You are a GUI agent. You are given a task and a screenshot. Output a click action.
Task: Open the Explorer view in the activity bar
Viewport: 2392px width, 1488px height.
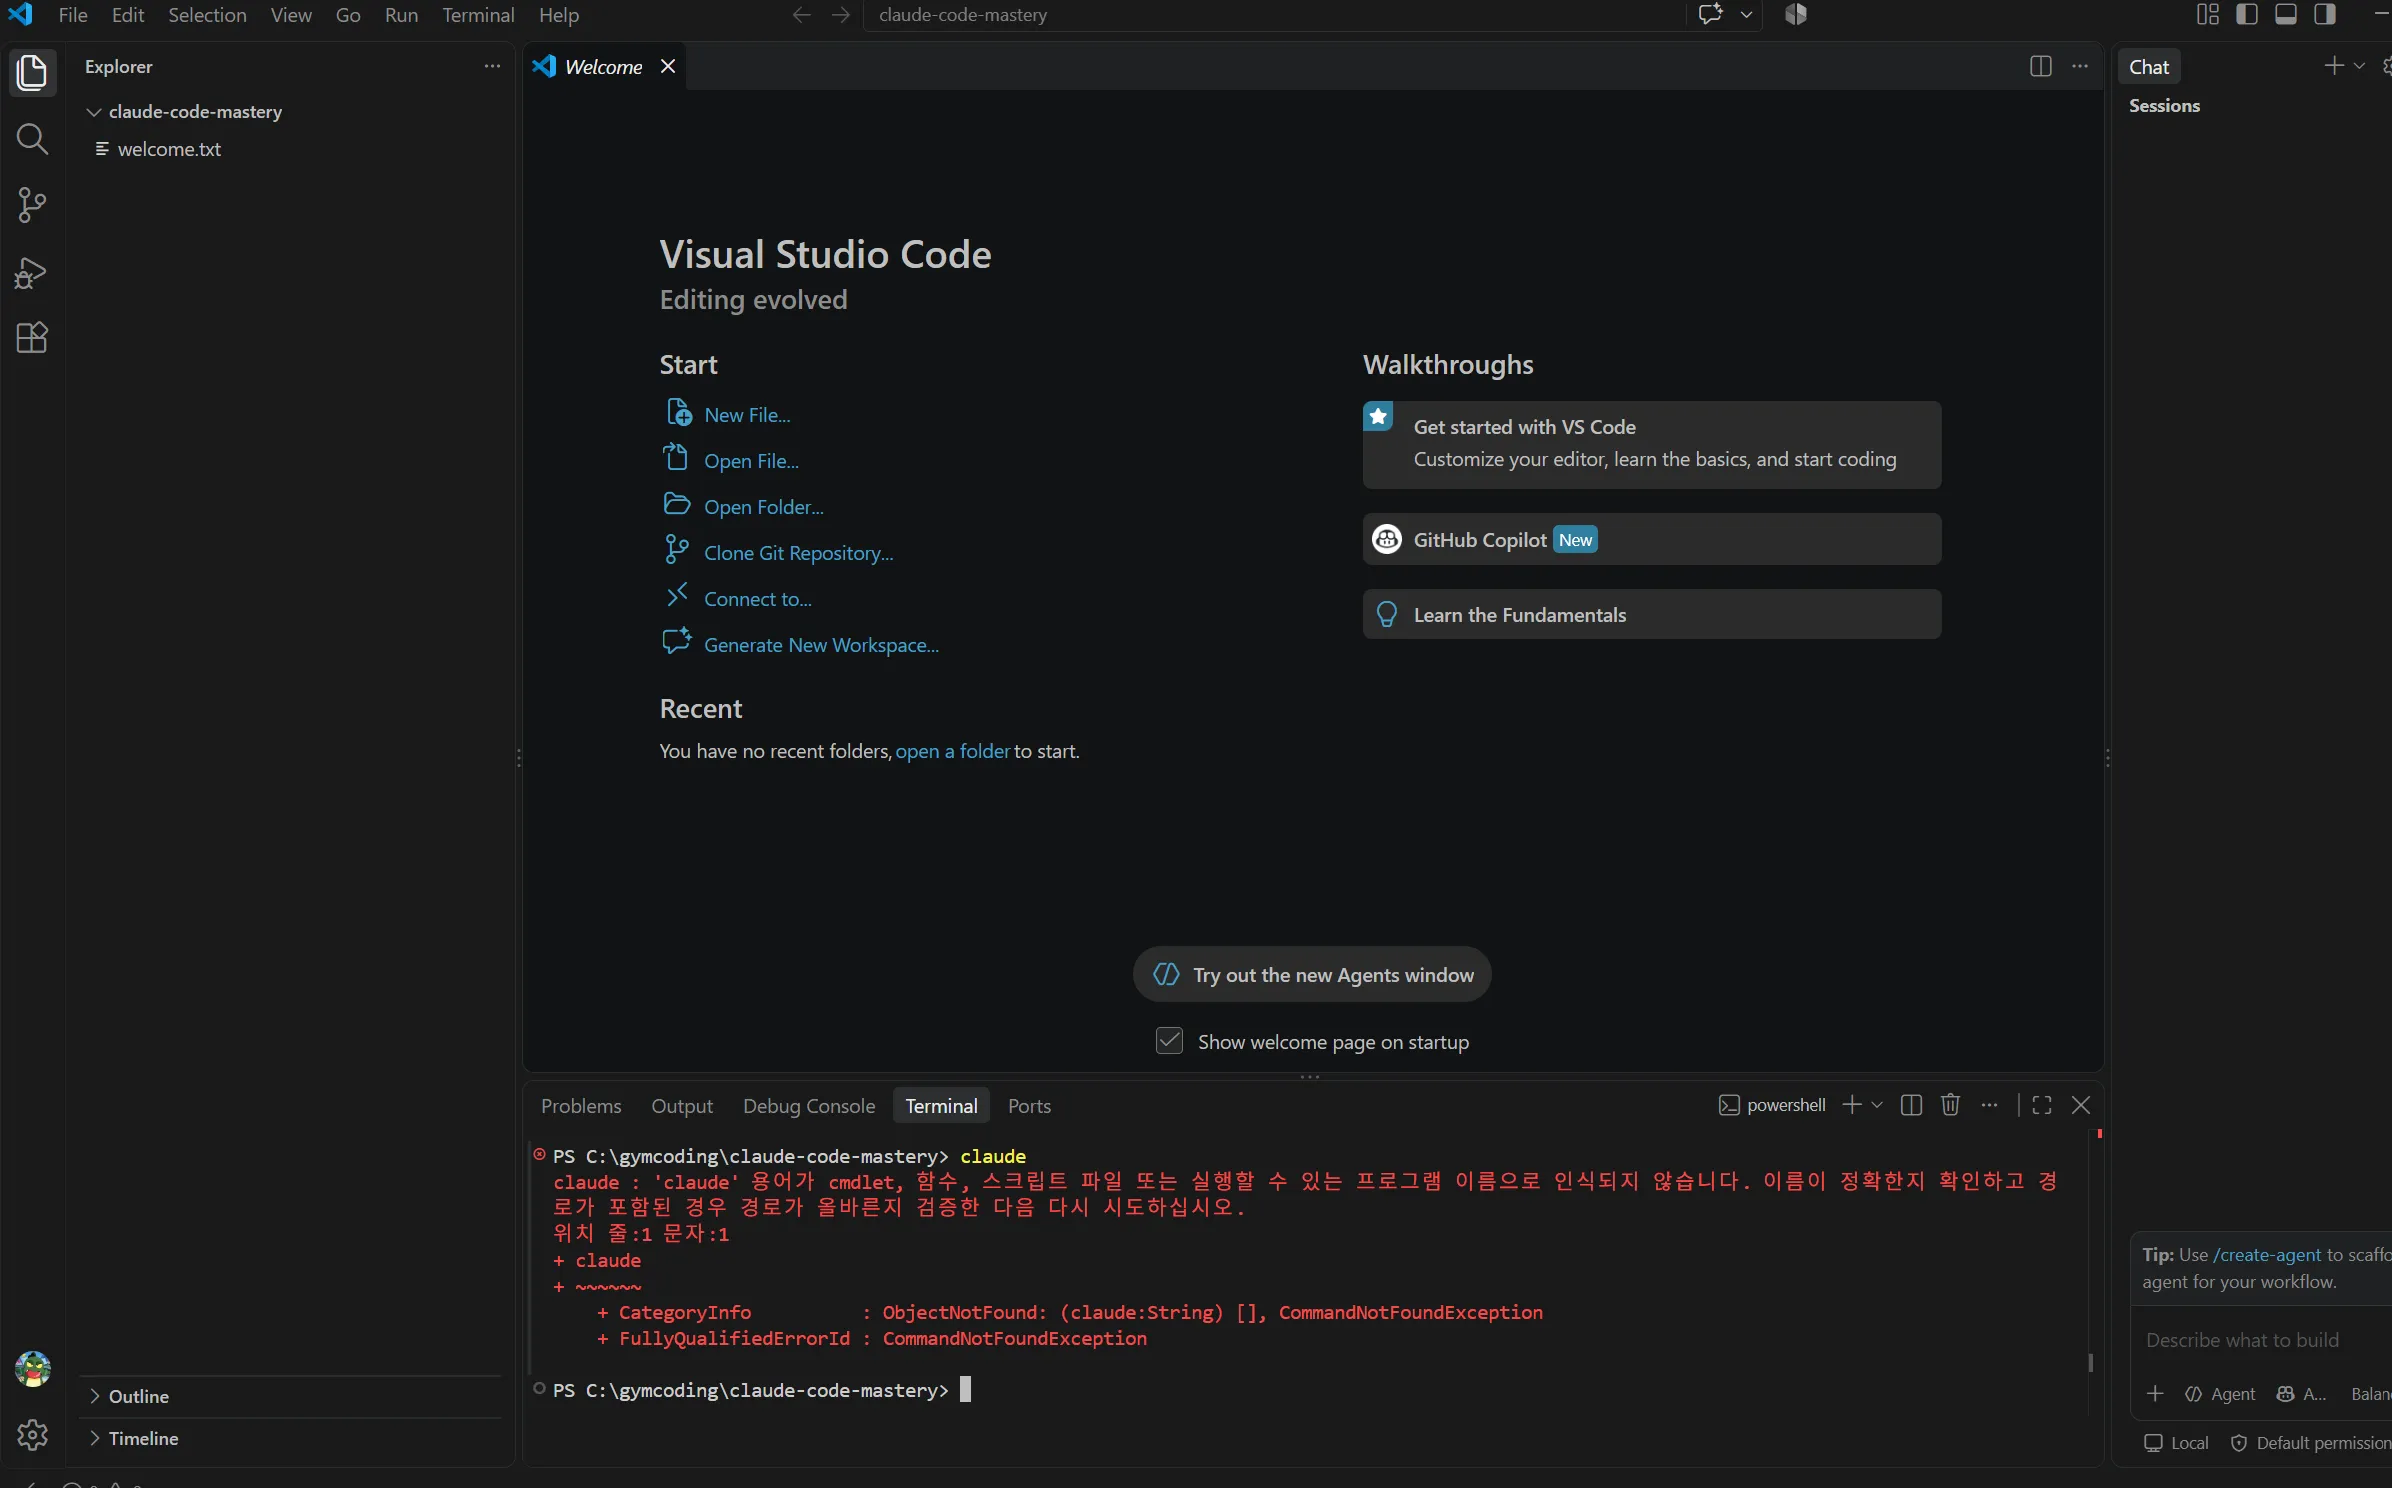click(x=32, y=72)
